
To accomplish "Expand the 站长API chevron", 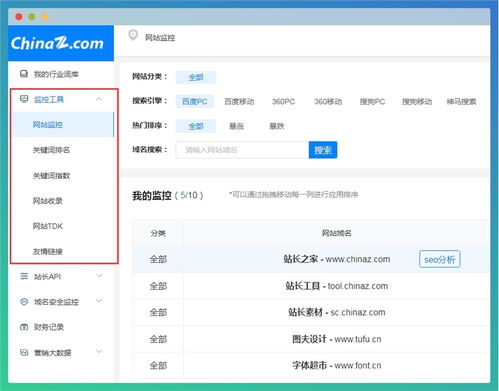I will click(99, 276).
